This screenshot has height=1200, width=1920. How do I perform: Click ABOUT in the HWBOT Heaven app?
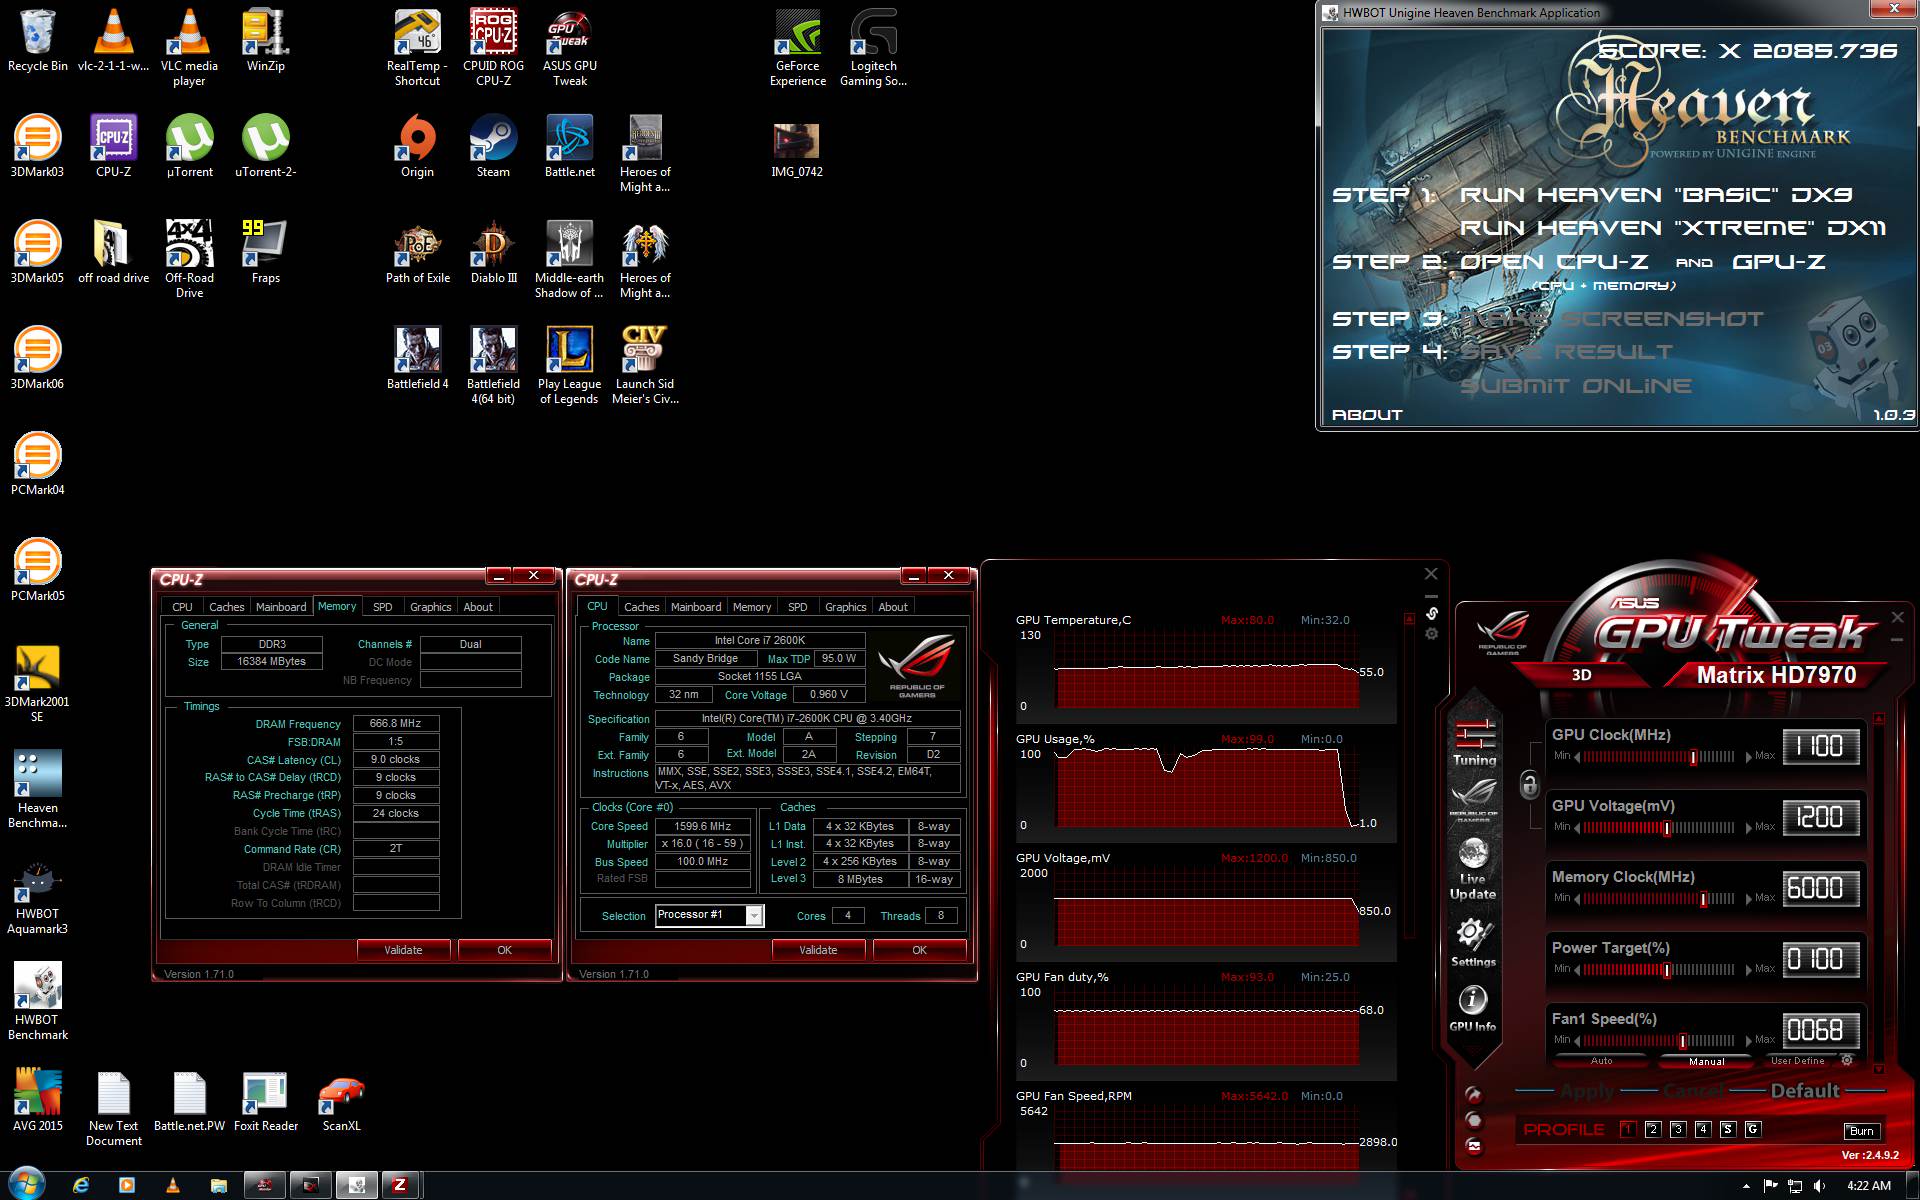click(1367, 415)
